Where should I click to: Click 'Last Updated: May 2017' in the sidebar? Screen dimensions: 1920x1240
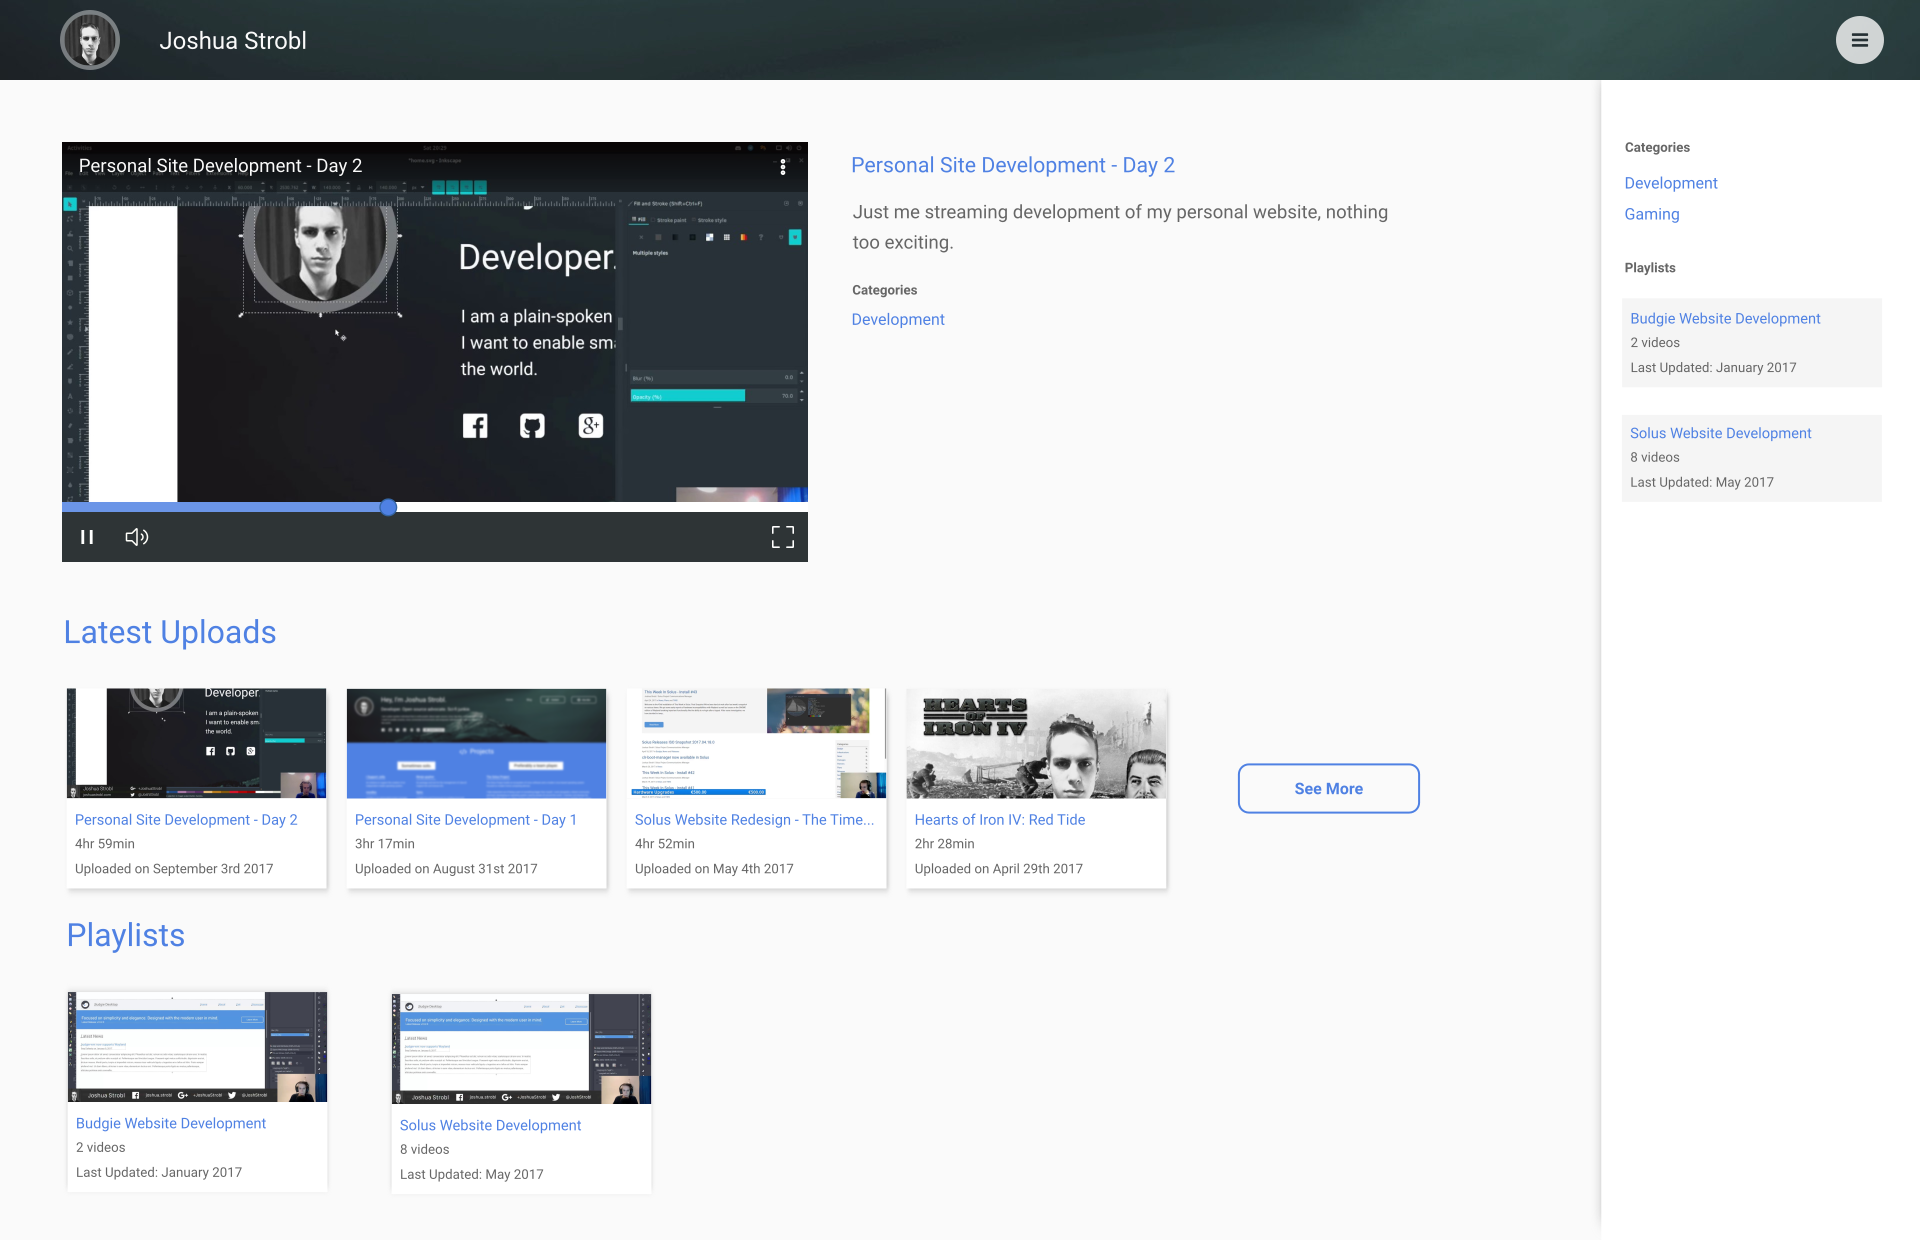click(1702, 482)
